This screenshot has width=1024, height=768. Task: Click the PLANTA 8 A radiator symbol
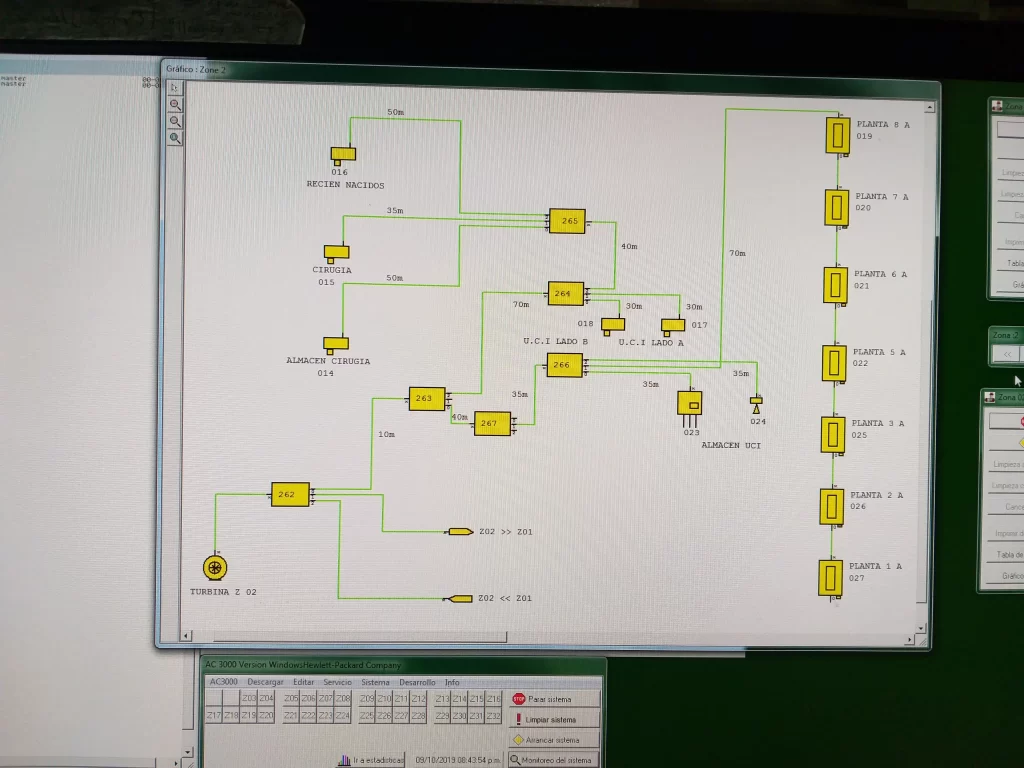[x=836, y=134]
